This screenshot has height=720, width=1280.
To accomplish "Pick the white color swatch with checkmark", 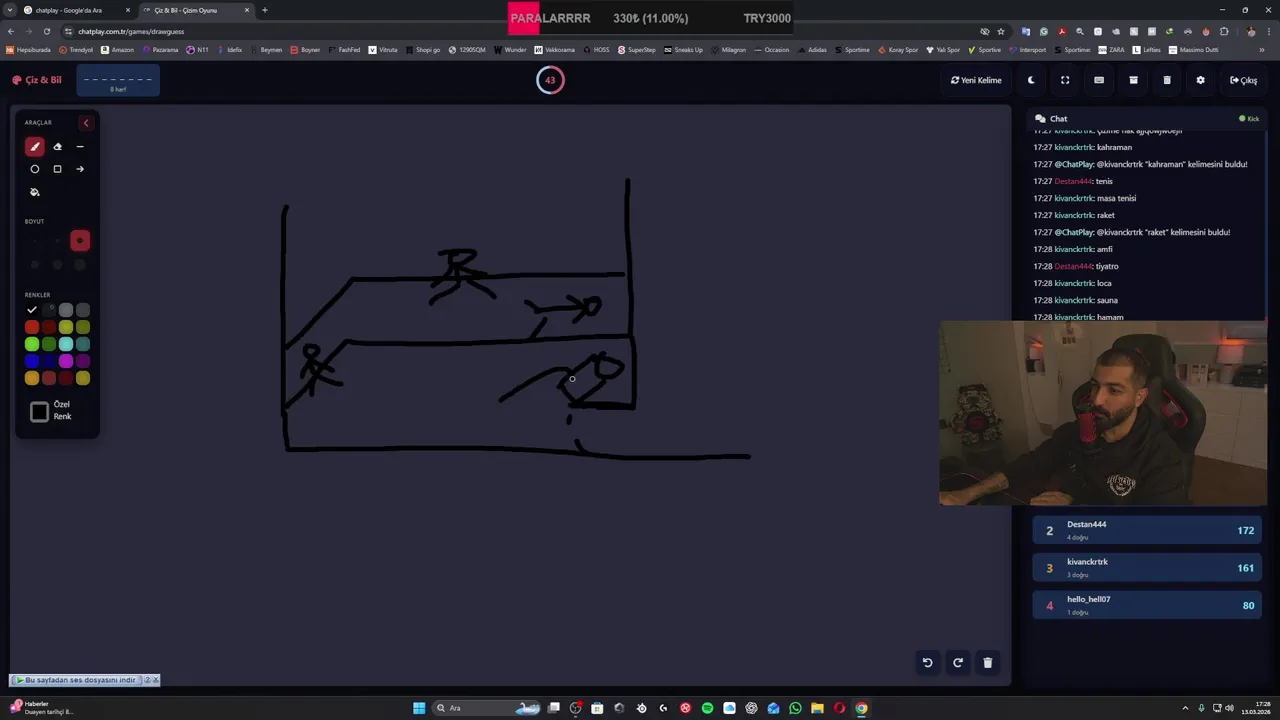I will [32, 310].
